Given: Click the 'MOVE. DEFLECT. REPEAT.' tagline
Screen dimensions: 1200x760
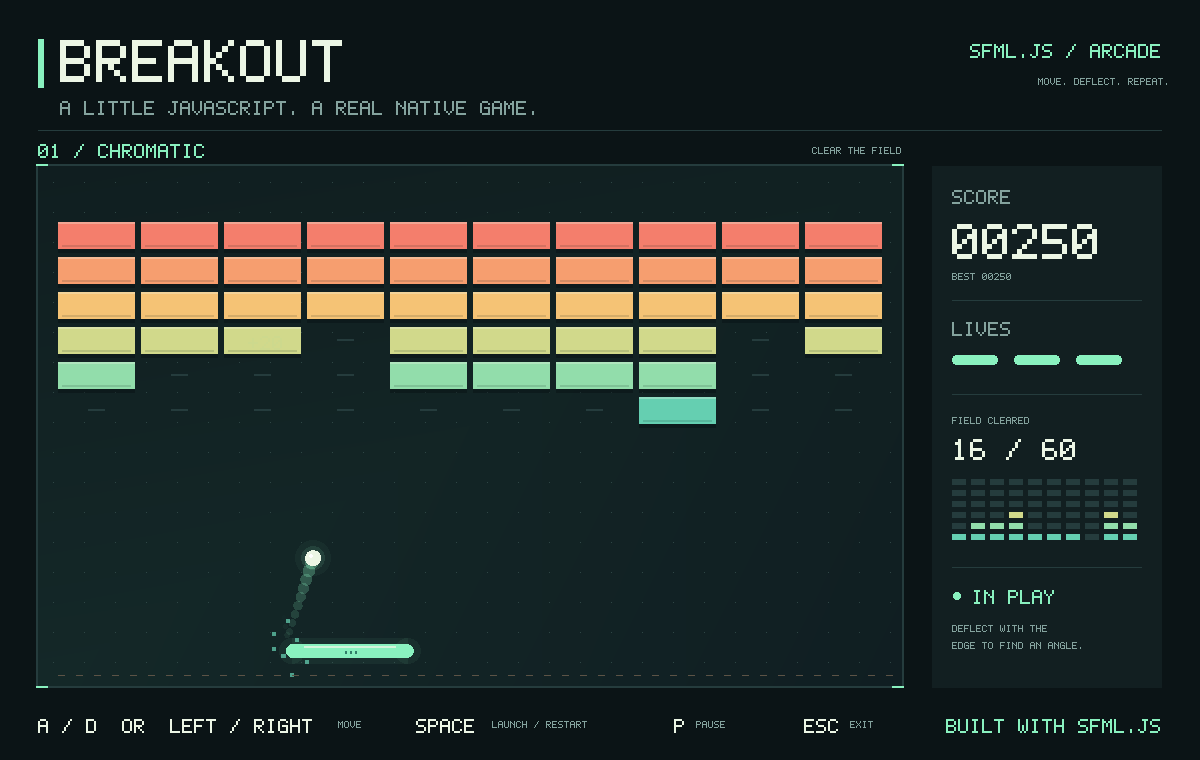Looking at the screenshot, I should pyautogui.click(x=1103, y=82).
